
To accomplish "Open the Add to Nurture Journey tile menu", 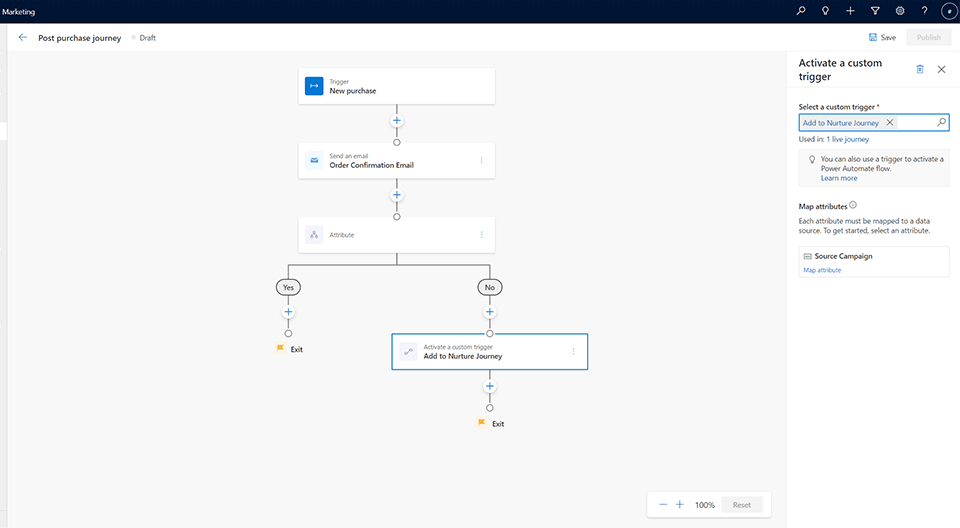I will tap(573, 351).
